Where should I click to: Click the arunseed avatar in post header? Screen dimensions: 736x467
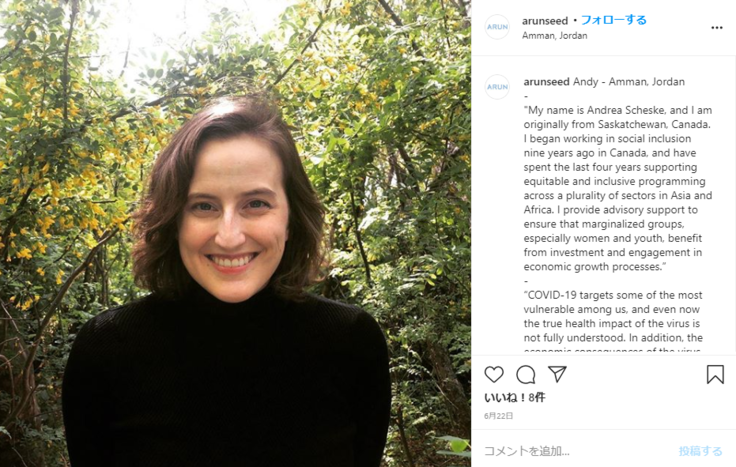point(497,27)
